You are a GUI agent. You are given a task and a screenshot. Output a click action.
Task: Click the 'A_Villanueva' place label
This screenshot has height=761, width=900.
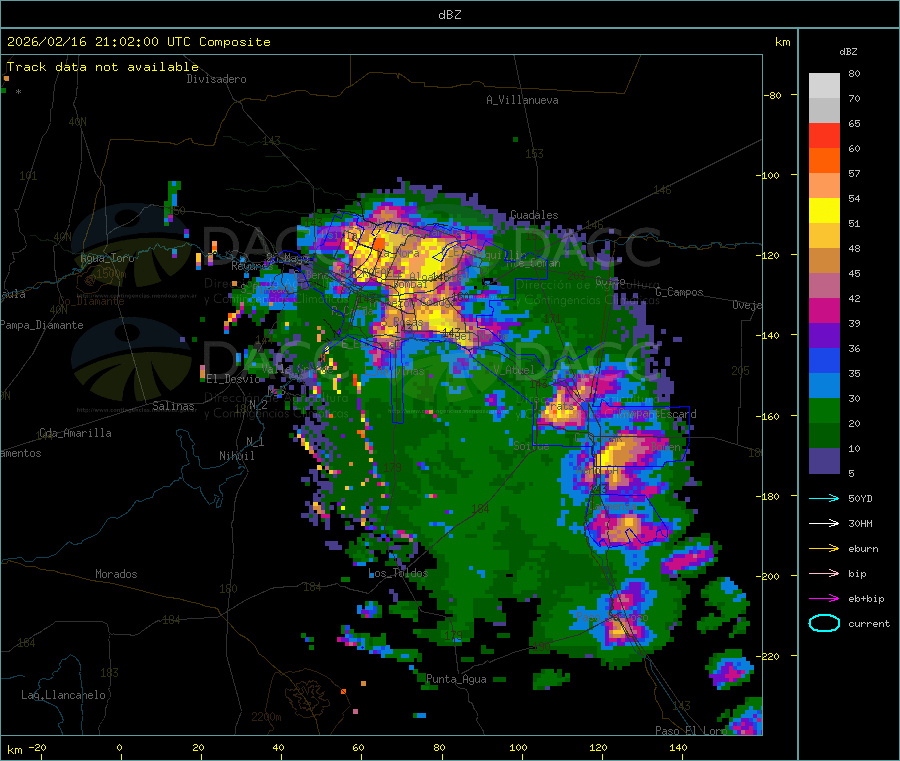click(x=522, y=100)
